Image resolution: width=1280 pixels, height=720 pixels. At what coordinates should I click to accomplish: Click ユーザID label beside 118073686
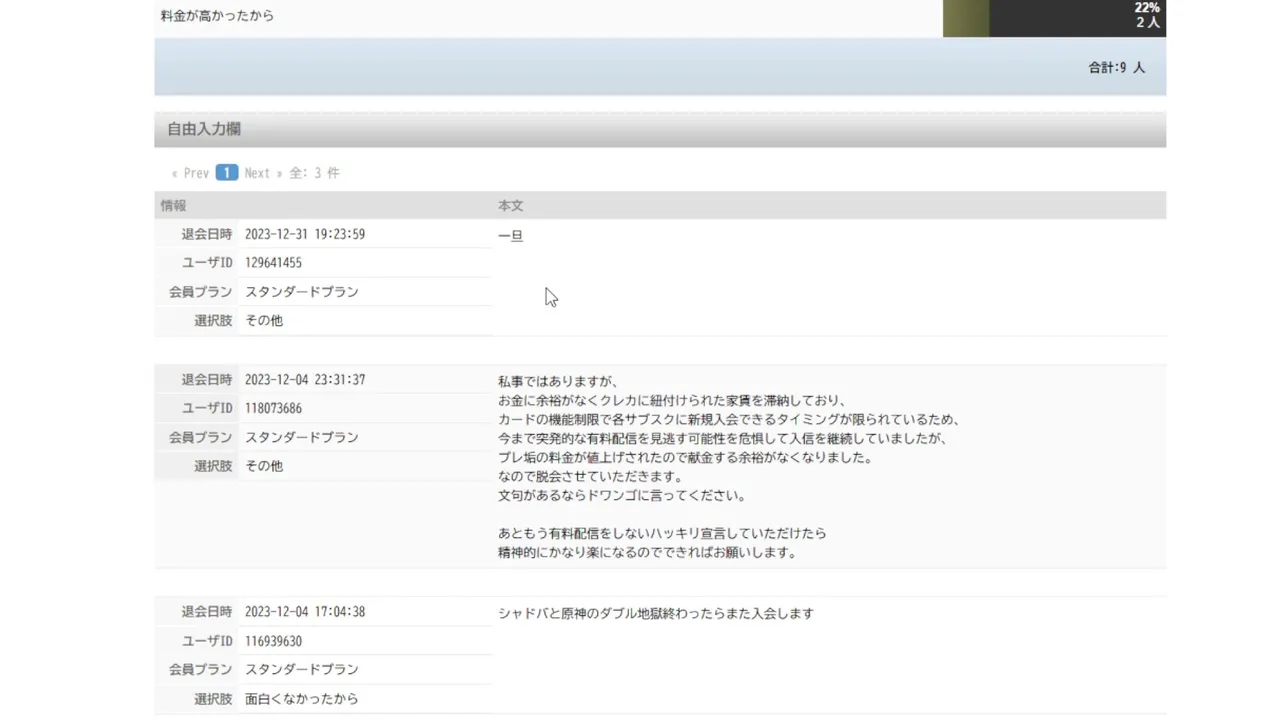207,409
